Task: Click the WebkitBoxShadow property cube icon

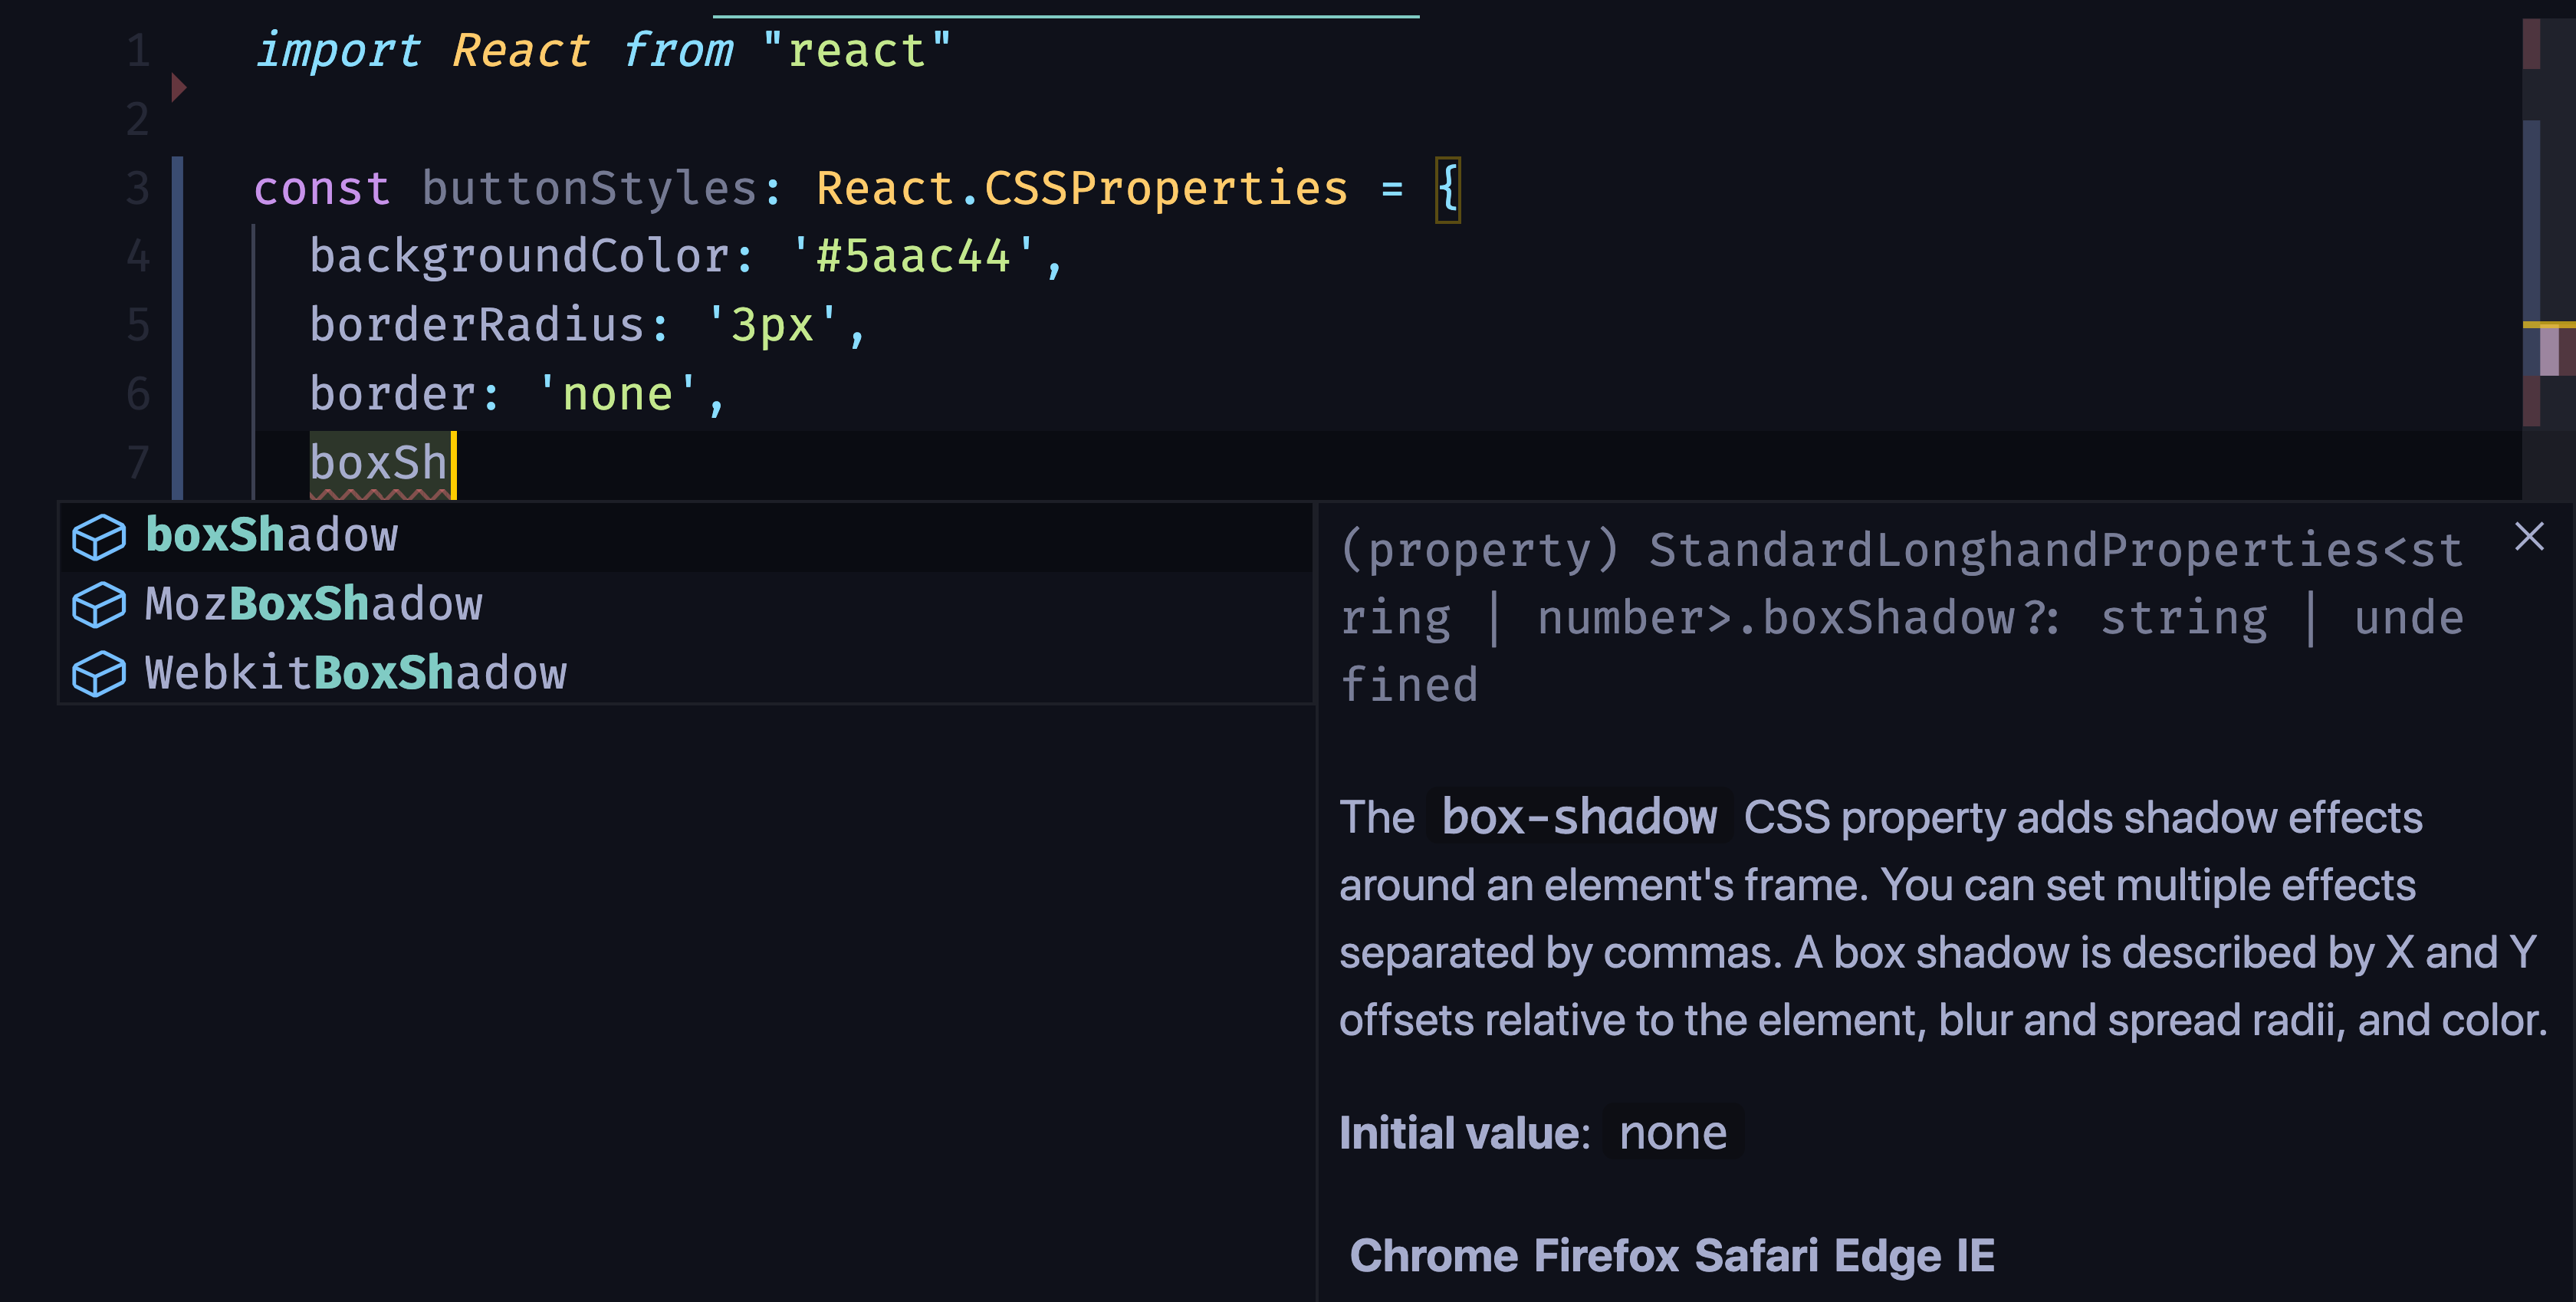Action: pyautogui.click(x=99, y=674)
